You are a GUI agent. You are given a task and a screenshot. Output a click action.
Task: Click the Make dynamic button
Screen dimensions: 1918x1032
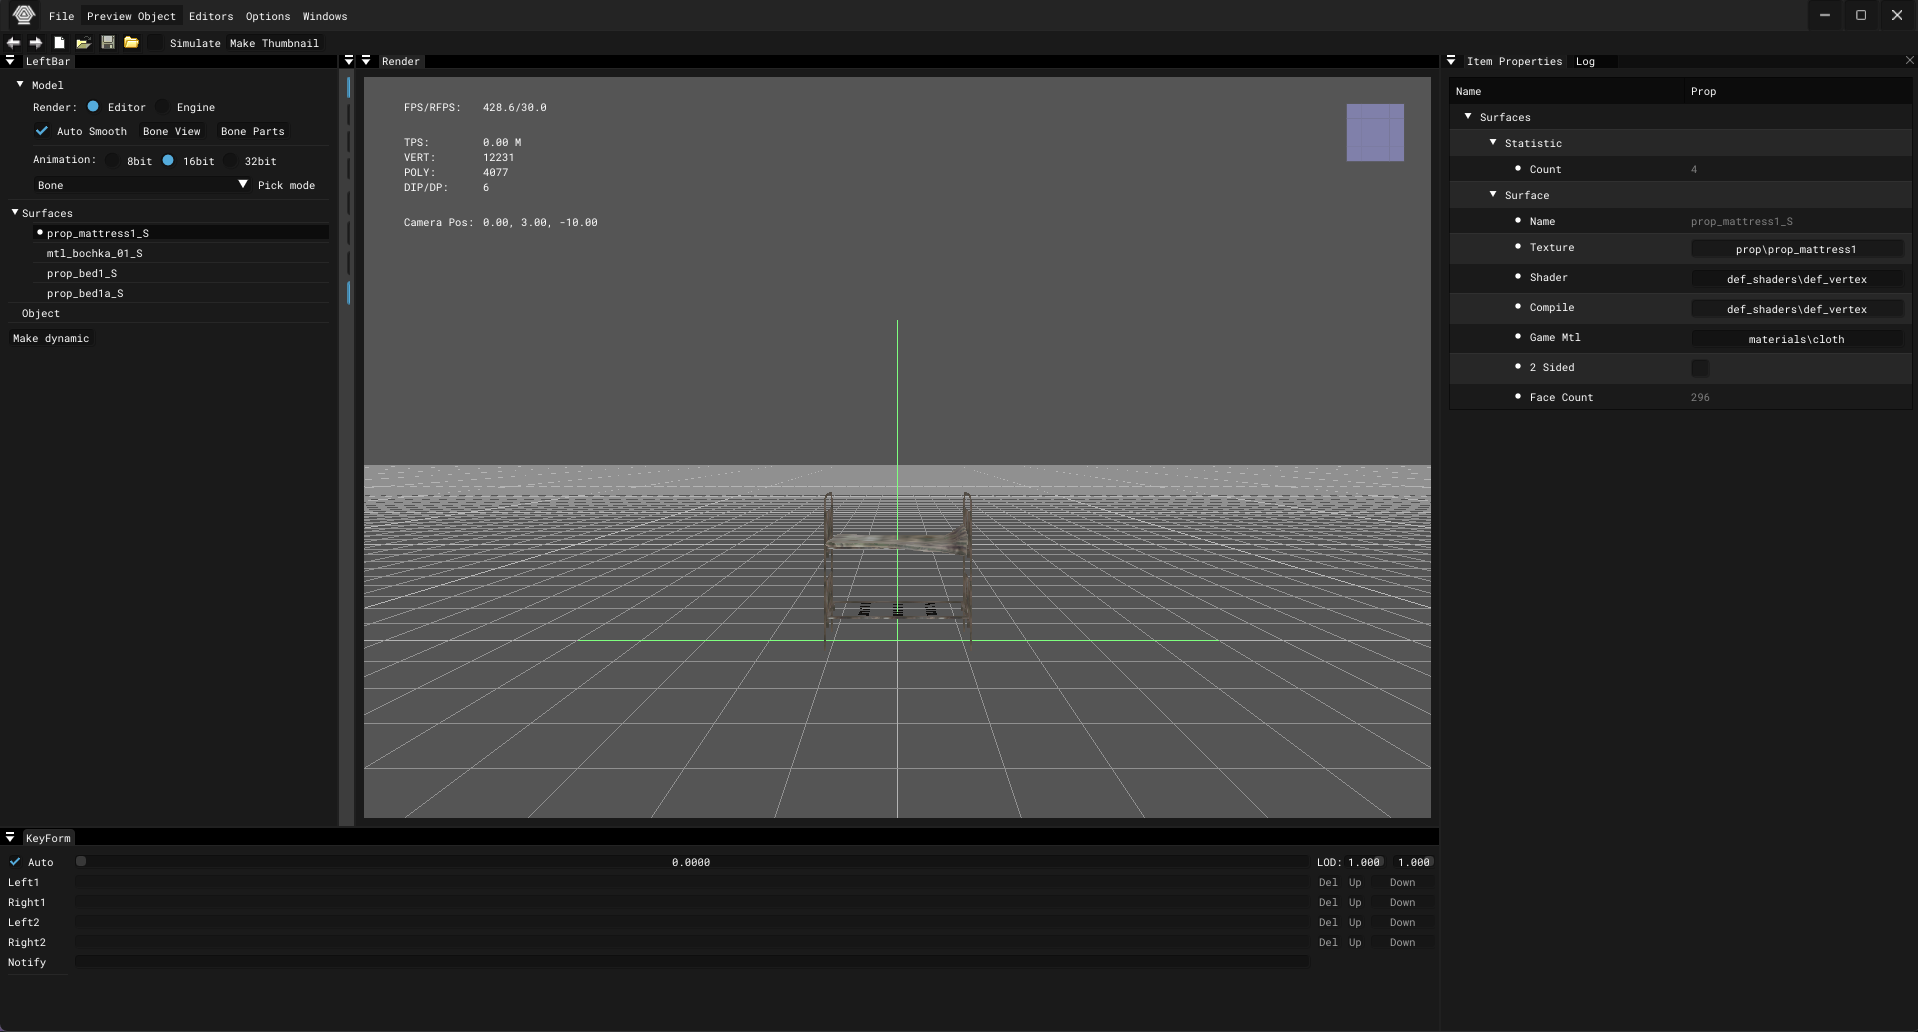51,338
